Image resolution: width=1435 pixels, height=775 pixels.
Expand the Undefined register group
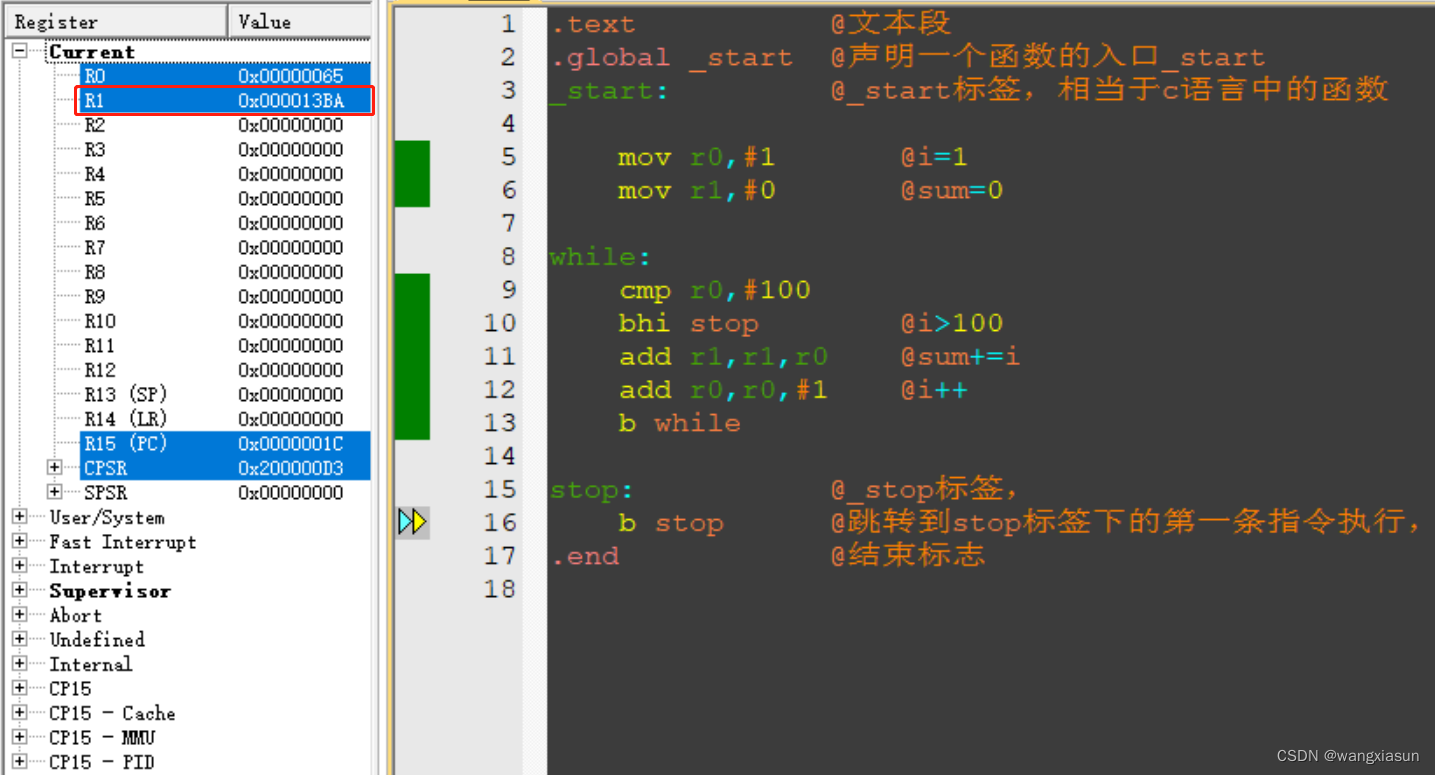click(x=19, y=639)
